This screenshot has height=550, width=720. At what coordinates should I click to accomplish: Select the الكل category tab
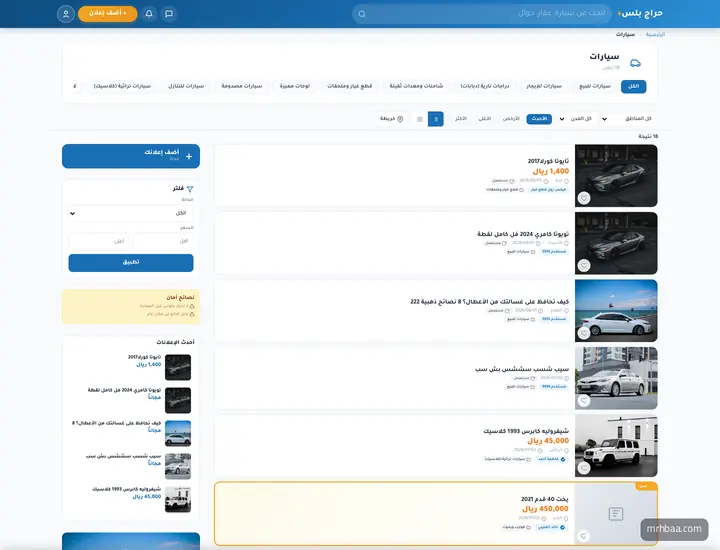633,86
